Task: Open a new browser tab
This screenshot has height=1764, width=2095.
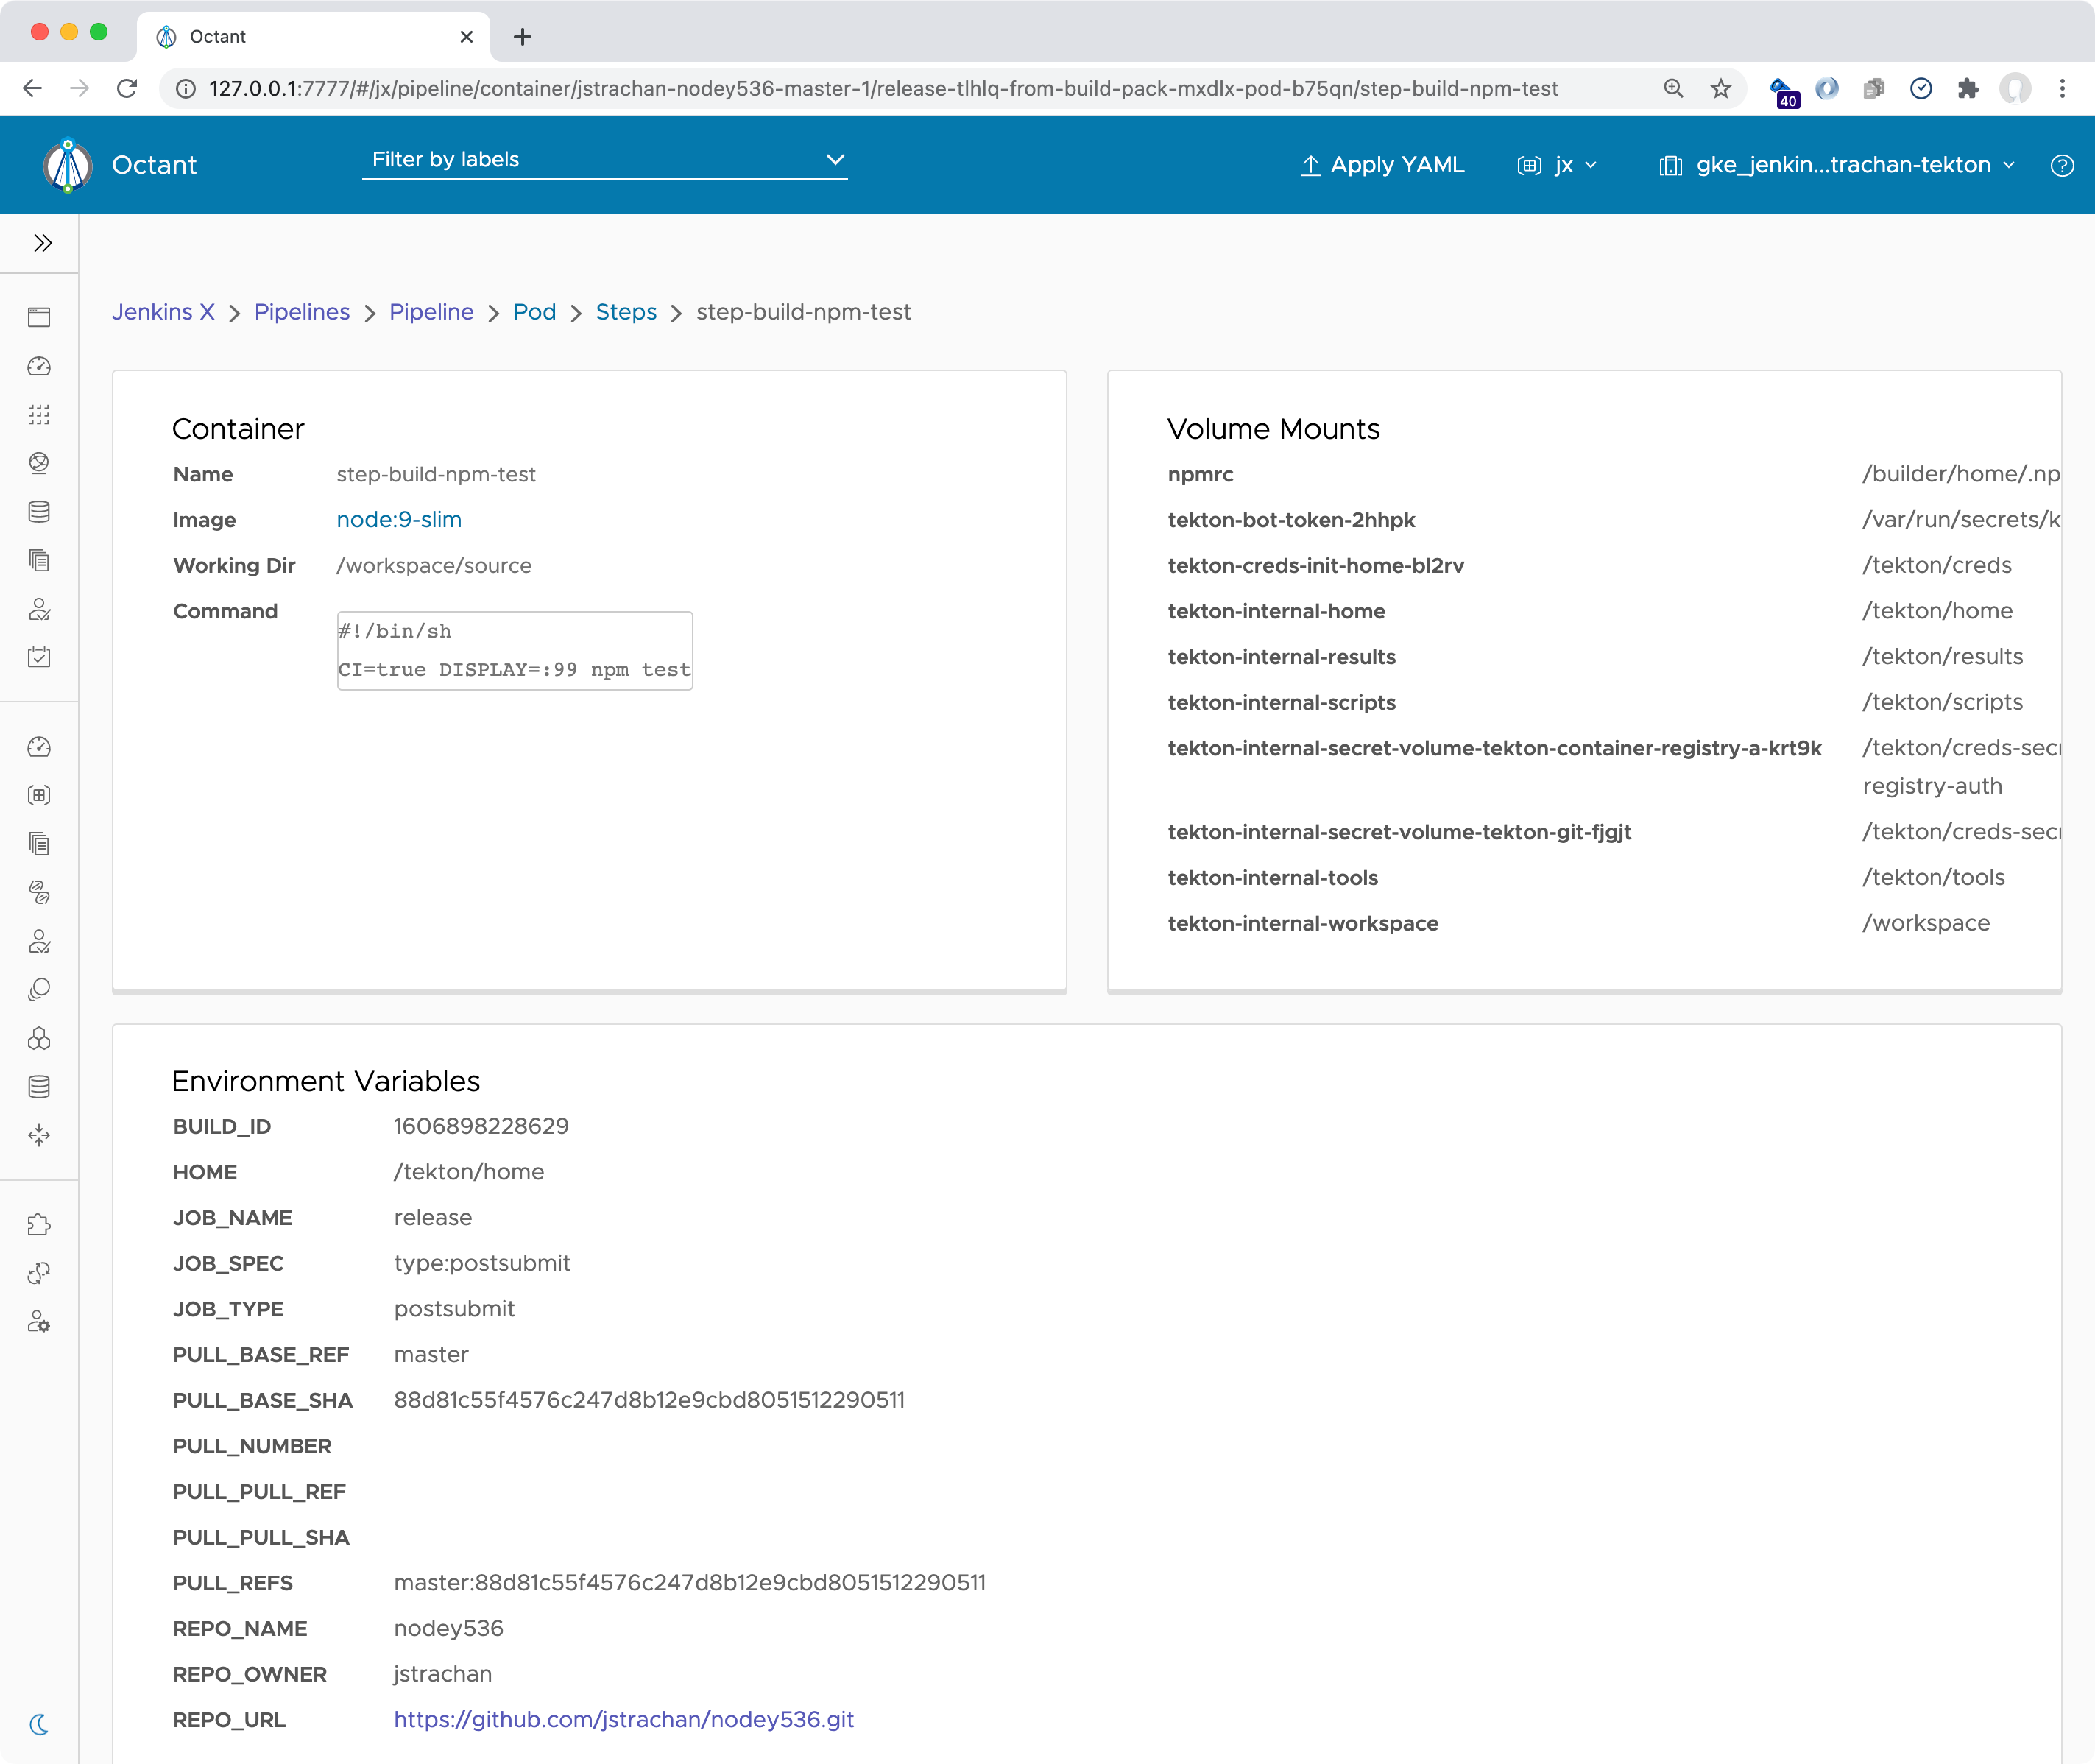Action: [522, 37]
